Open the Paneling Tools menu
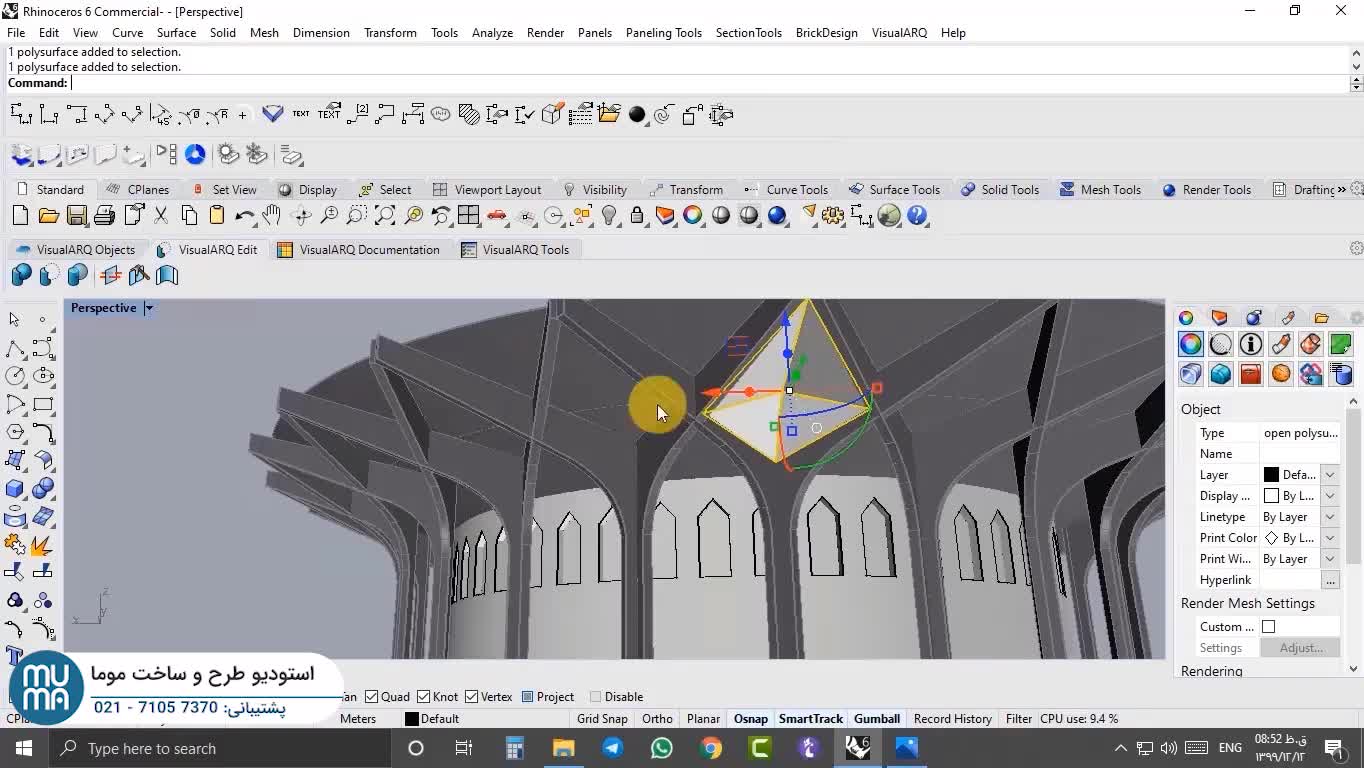 [x=663, y=33]
